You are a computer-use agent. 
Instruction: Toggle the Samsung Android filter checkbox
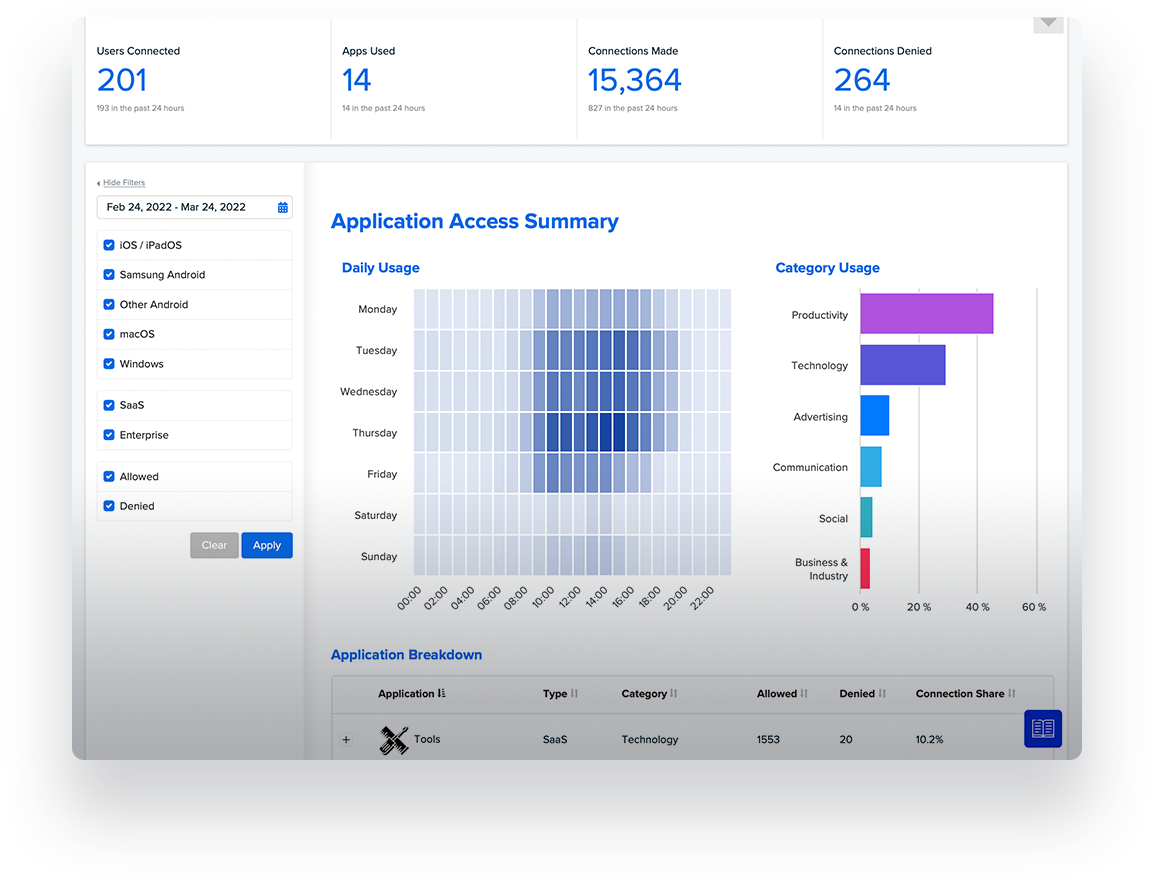[x=109, y=275]
